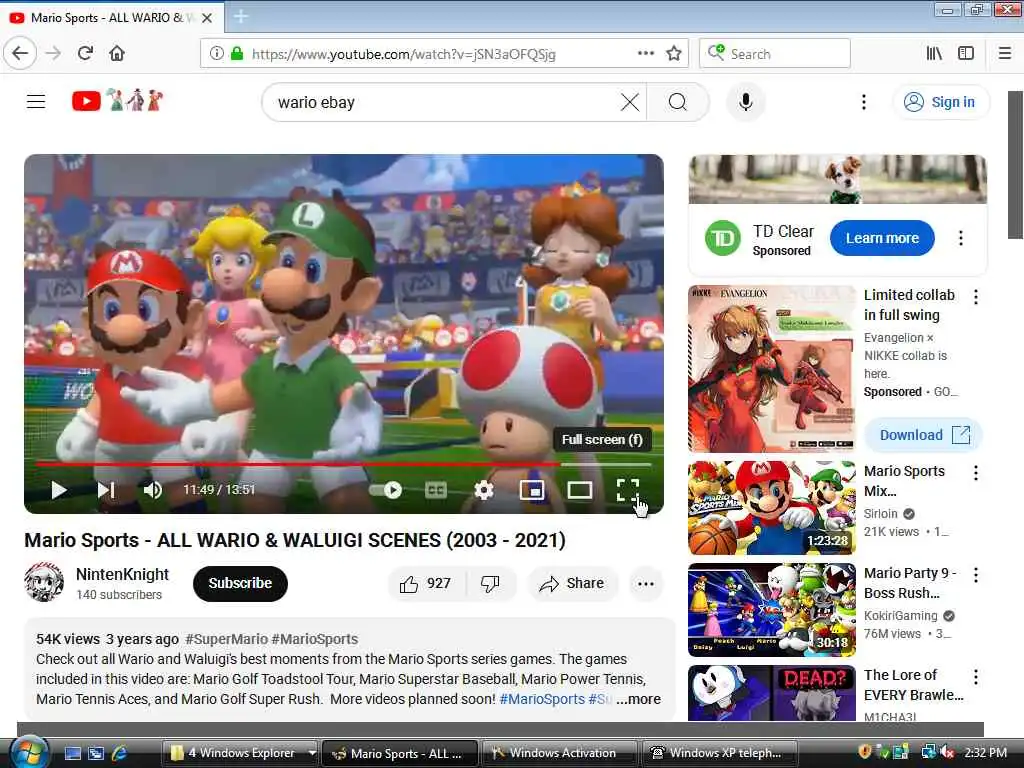Image resolution: width=1024 pixels, height=768 pixels.
Task: Like the video with 927 likes
Action: [426, 583]
